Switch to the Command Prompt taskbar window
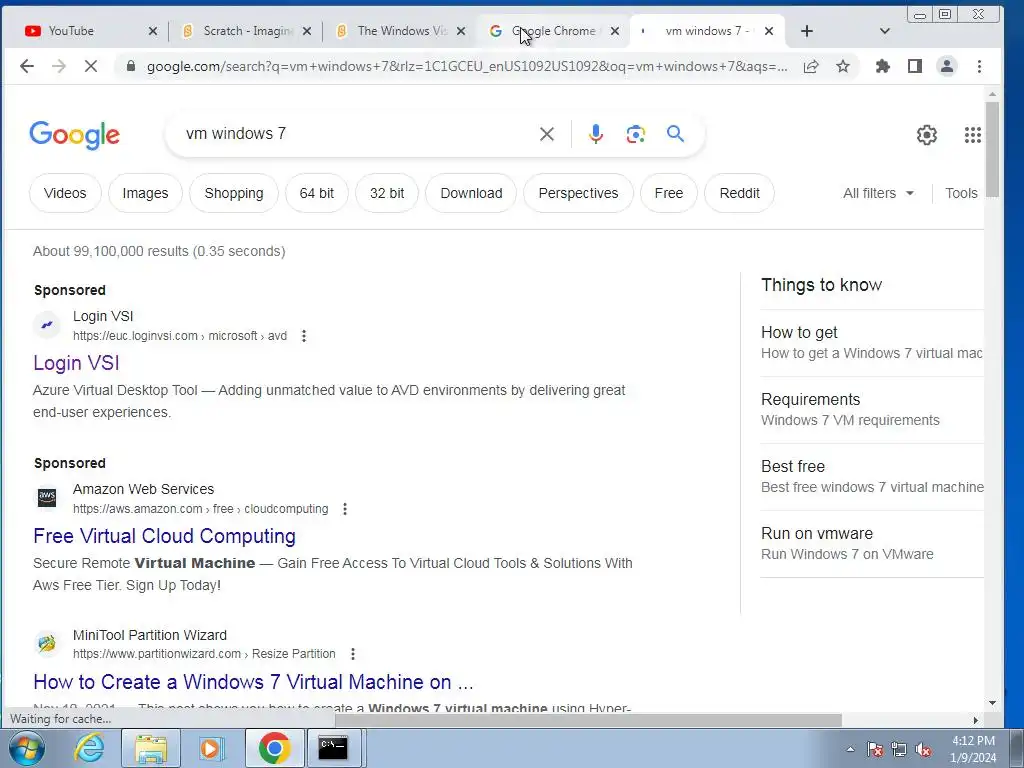This screenshot has width=1024, height=768. click(x=333, y=748)
